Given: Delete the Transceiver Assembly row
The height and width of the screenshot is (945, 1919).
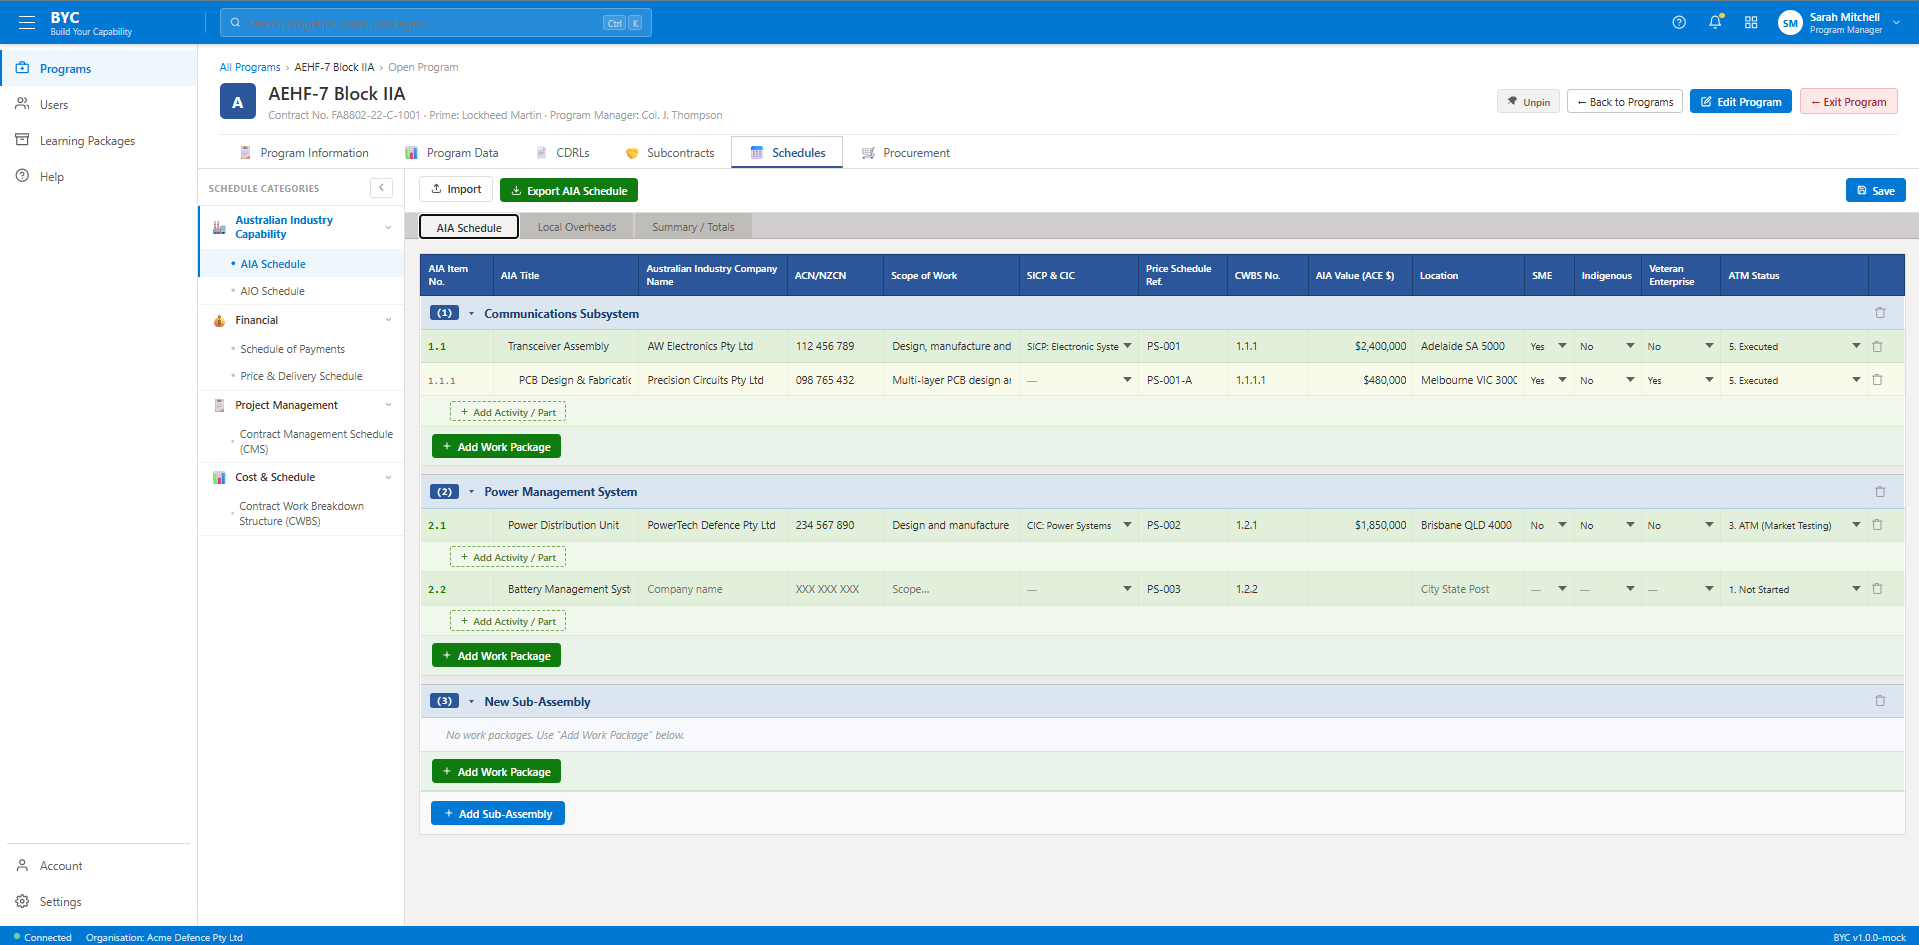Looking at the screenshot, I should (1877, 346).
